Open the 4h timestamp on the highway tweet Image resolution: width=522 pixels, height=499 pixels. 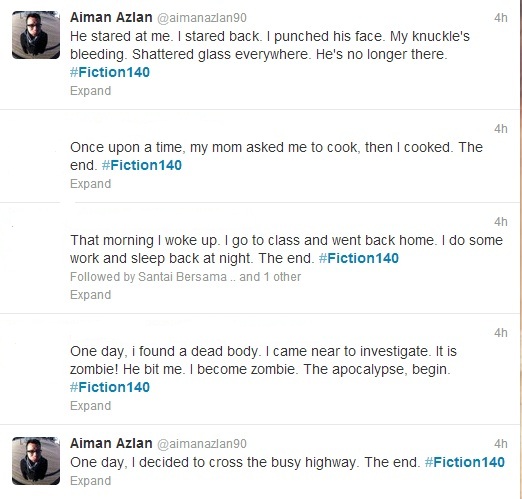[x=501, y=444]
